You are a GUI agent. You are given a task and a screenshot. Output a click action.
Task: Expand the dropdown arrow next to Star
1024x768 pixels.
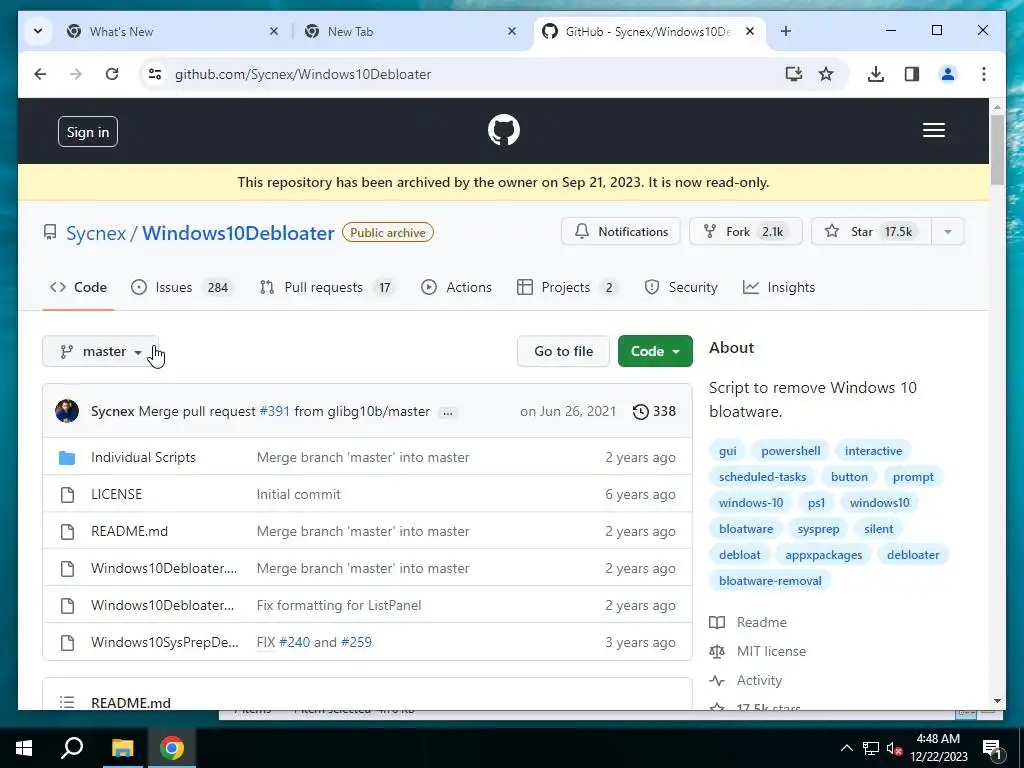(948, 231)
